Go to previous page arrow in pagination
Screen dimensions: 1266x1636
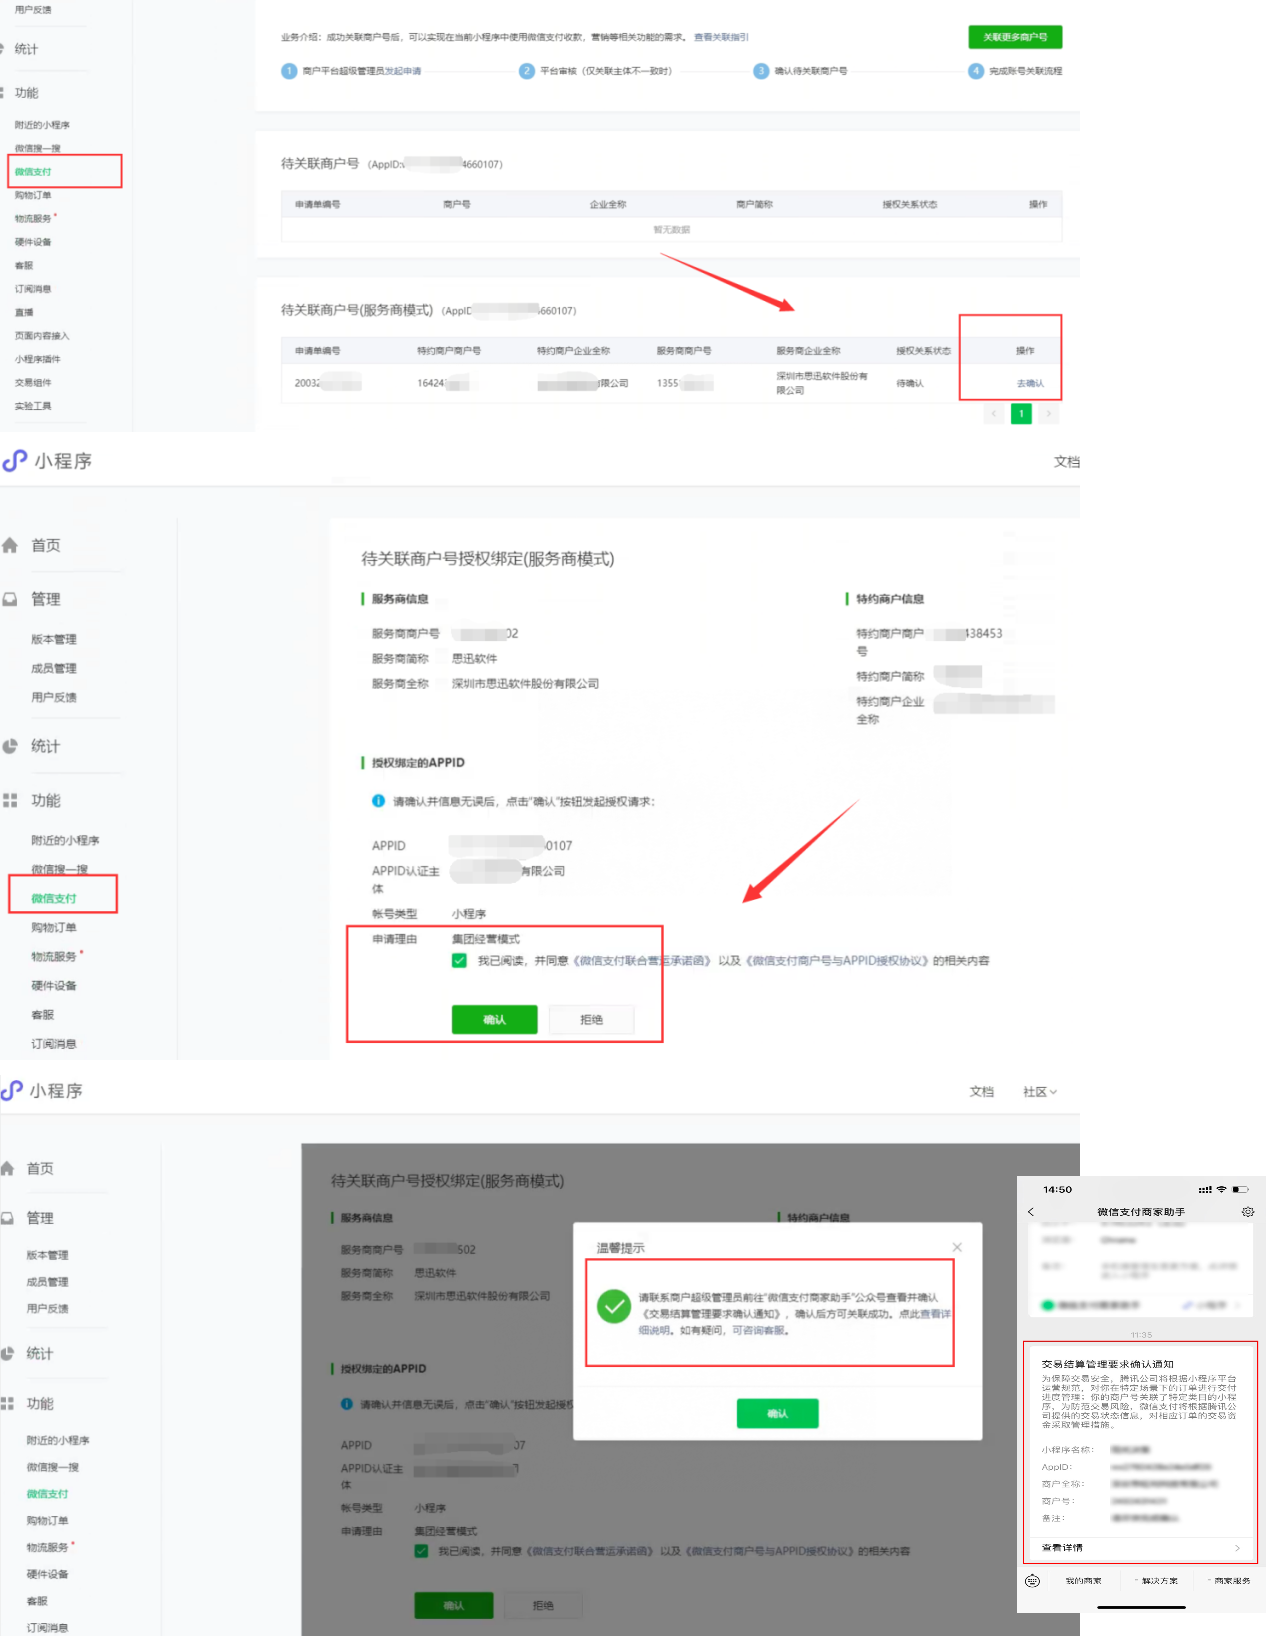click(994, 413)
